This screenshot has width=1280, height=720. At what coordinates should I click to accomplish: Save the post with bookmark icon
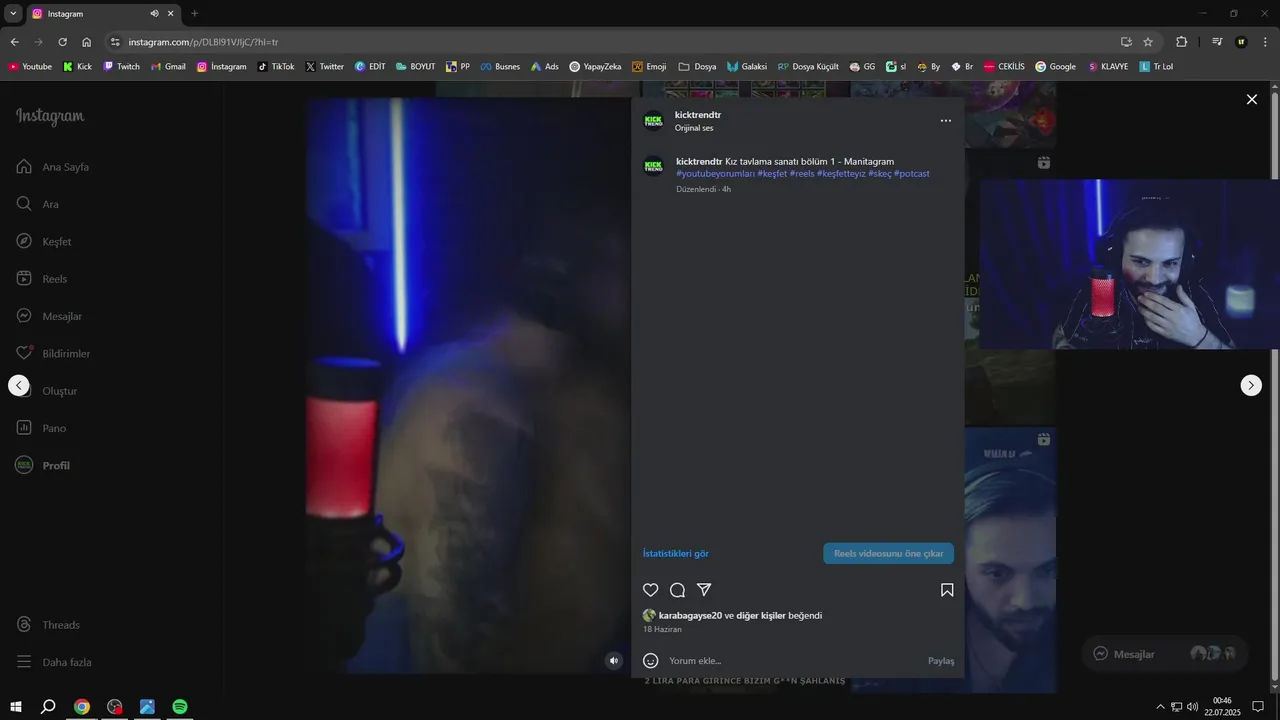pos(947,590)
